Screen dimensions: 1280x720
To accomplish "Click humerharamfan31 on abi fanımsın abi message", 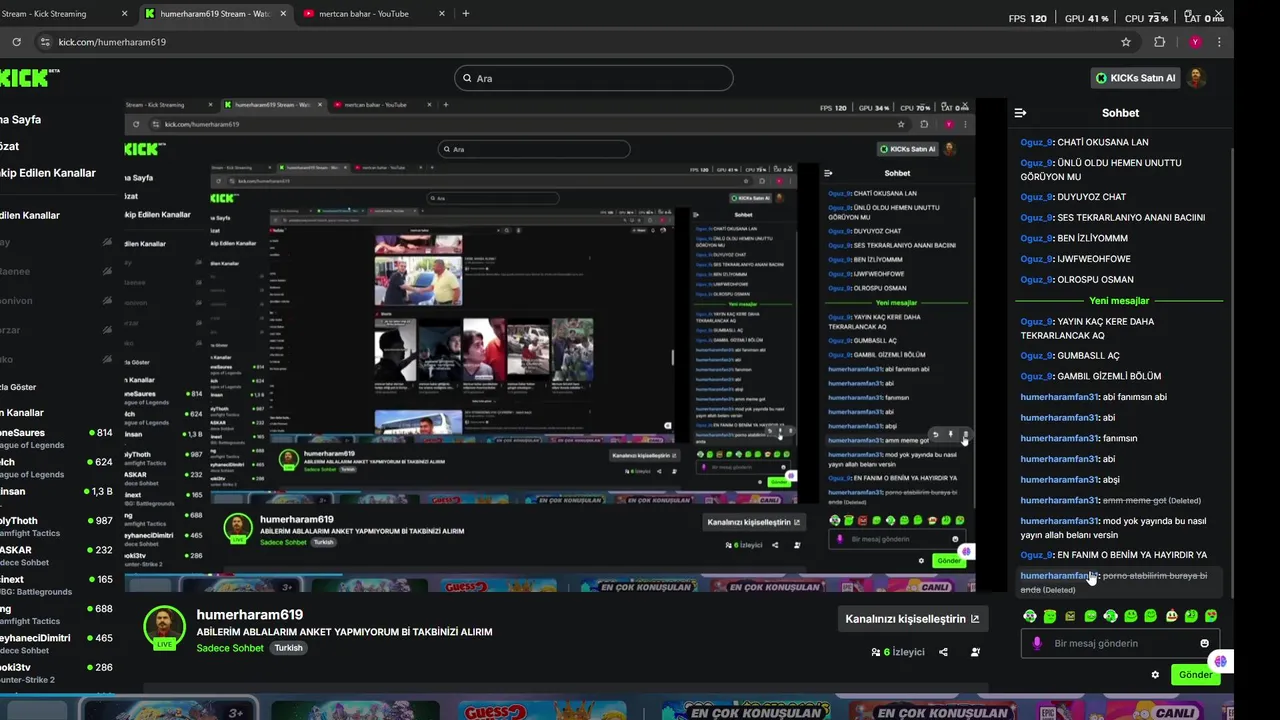I will pyautogui.click(x=1059, y=397).
